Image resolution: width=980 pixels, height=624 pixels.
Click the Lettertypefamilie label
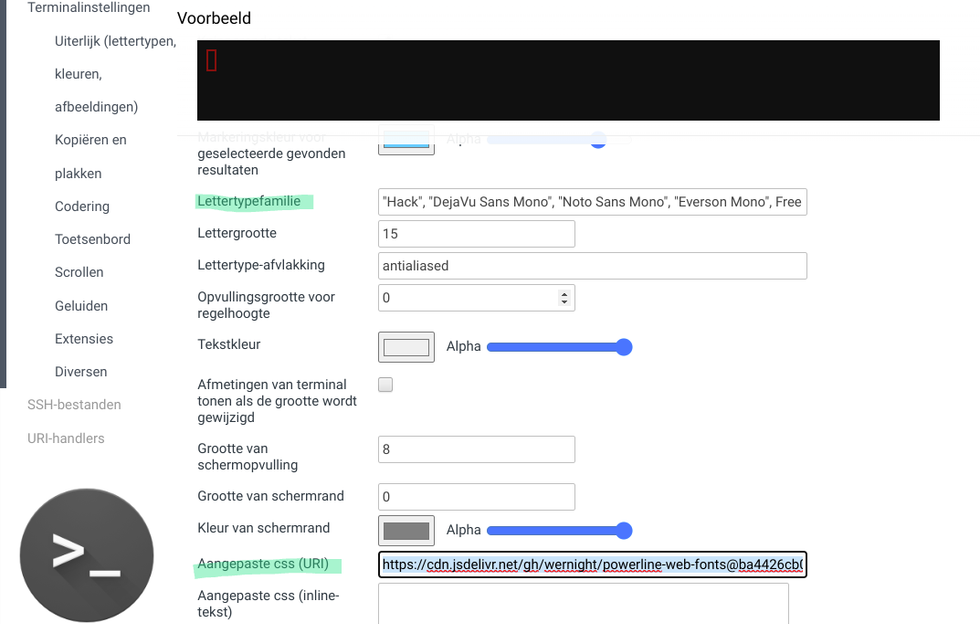click(x=249, y=201)
